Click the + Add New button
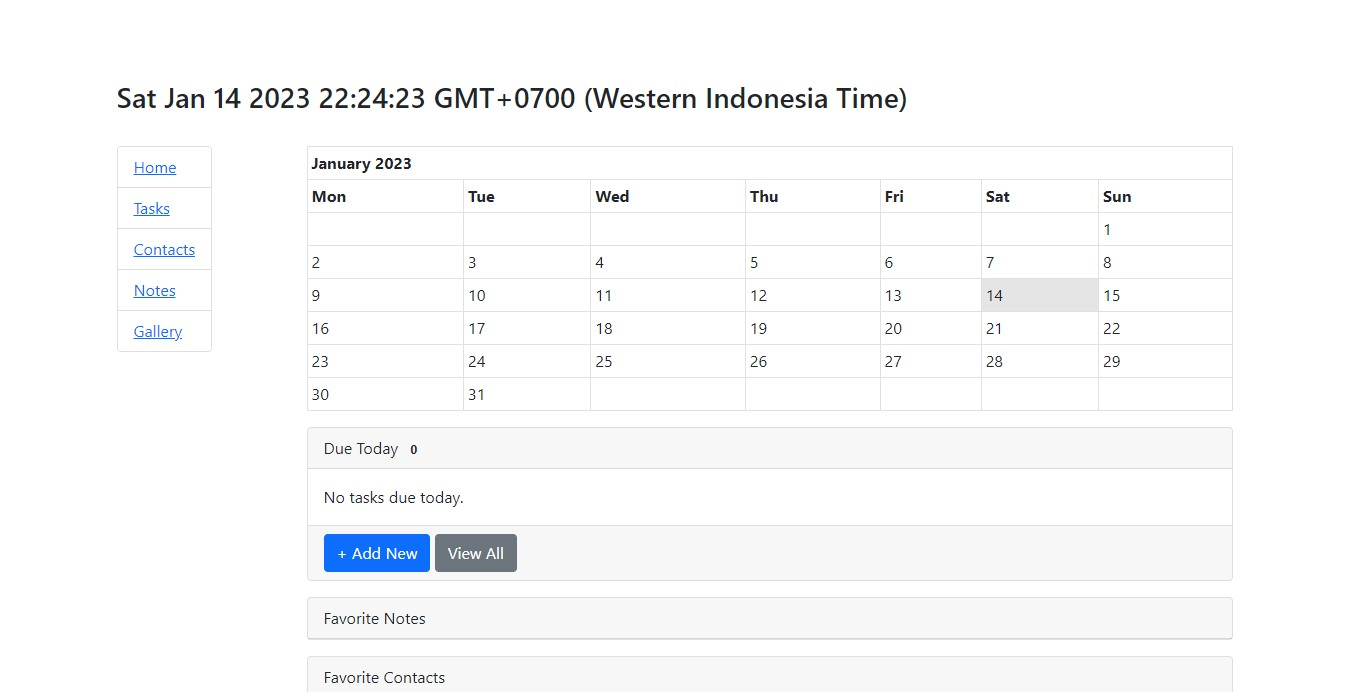1347x692 pixels. point(377,553)
